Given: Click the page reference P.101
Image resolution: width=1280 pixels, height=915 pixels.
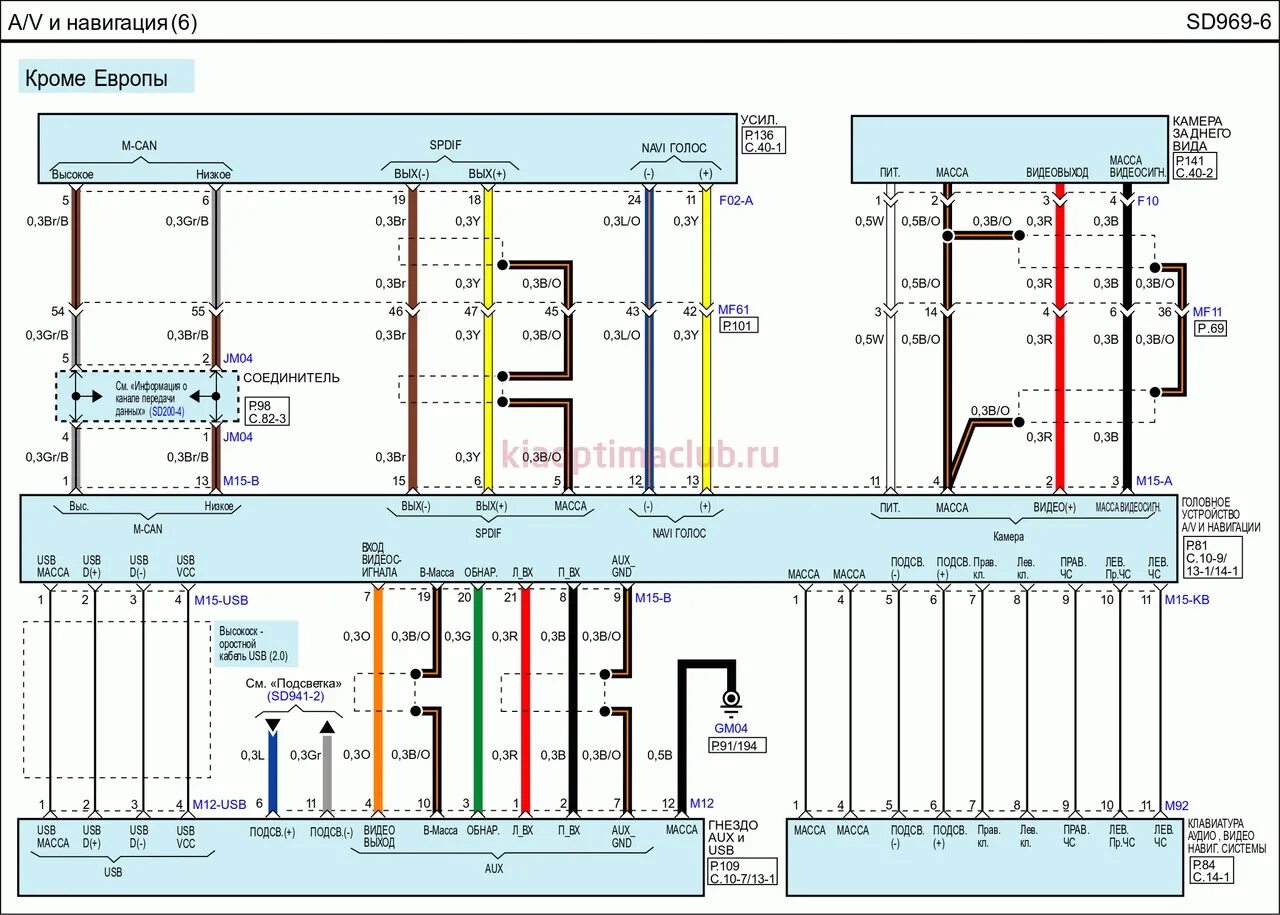Looking at the screenshot, I should (738, 326).
